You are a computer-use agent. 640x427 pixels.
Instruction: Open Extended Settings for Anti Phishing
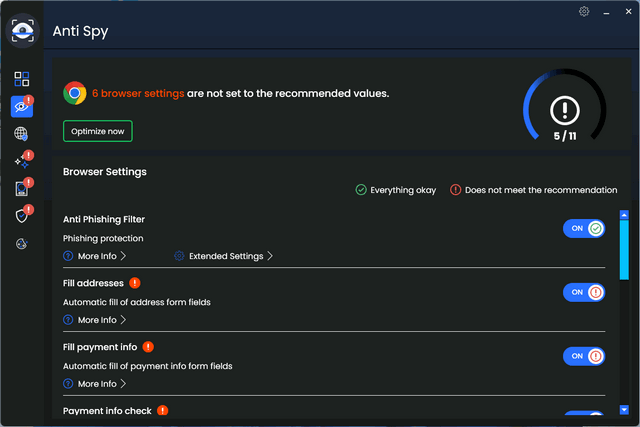tap(225, 256)
